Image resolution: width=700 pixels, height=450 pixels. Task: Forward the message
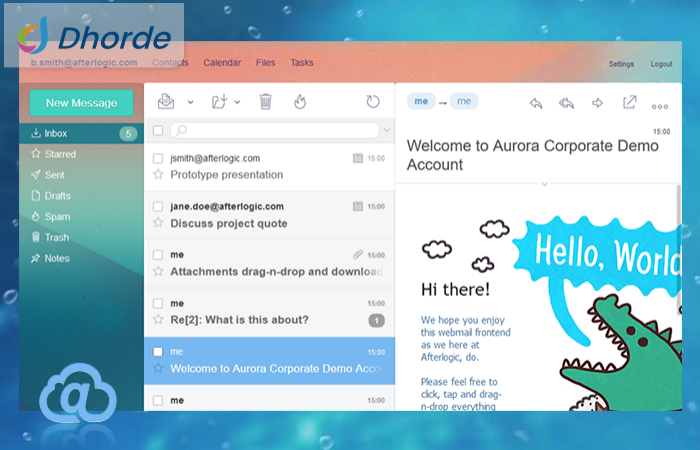597,103
